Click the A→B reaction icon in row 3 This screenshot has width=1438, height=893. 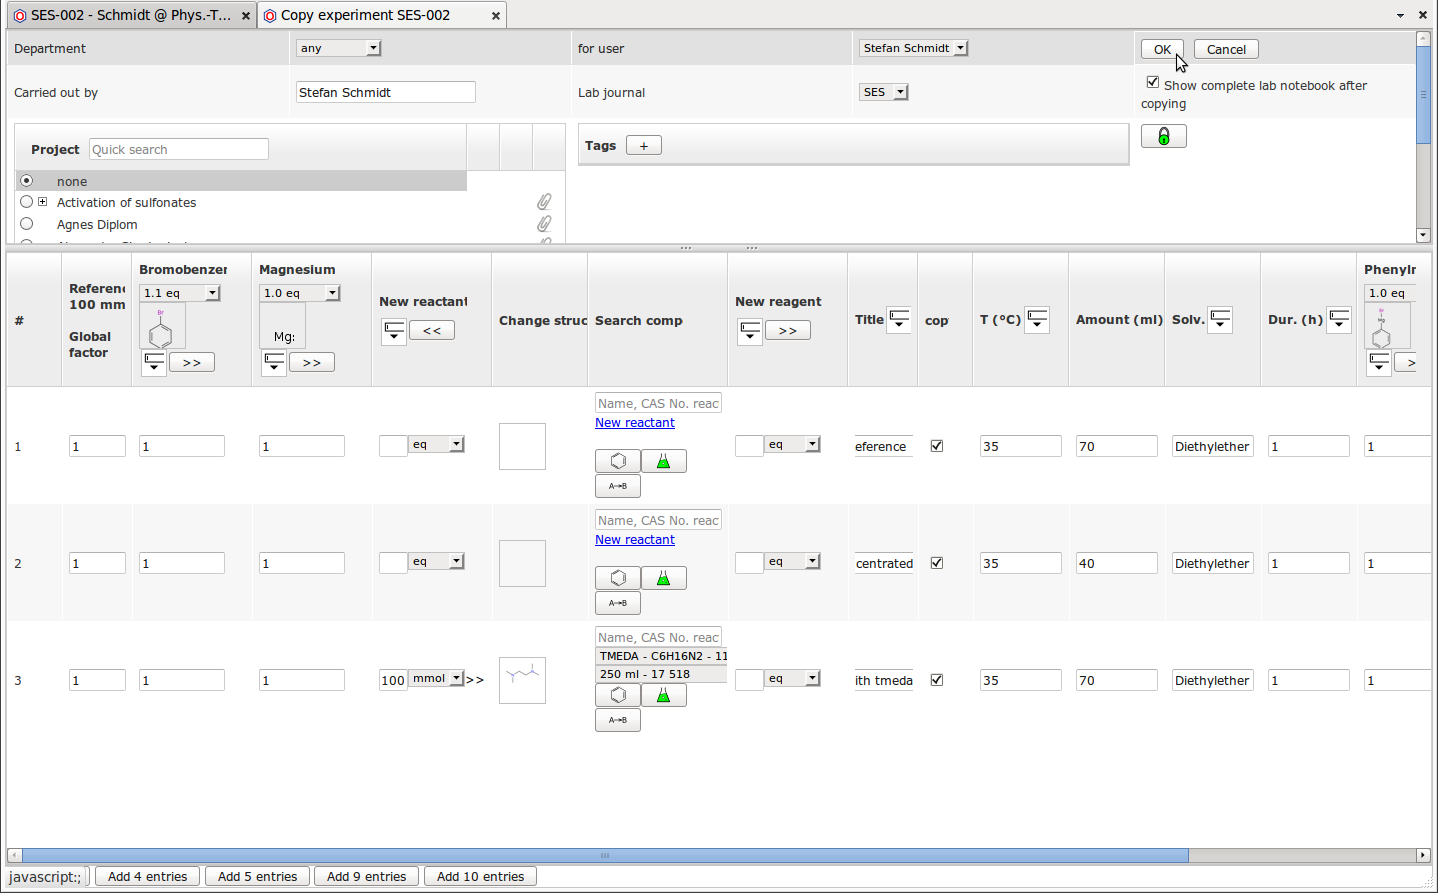click(618, 720)
